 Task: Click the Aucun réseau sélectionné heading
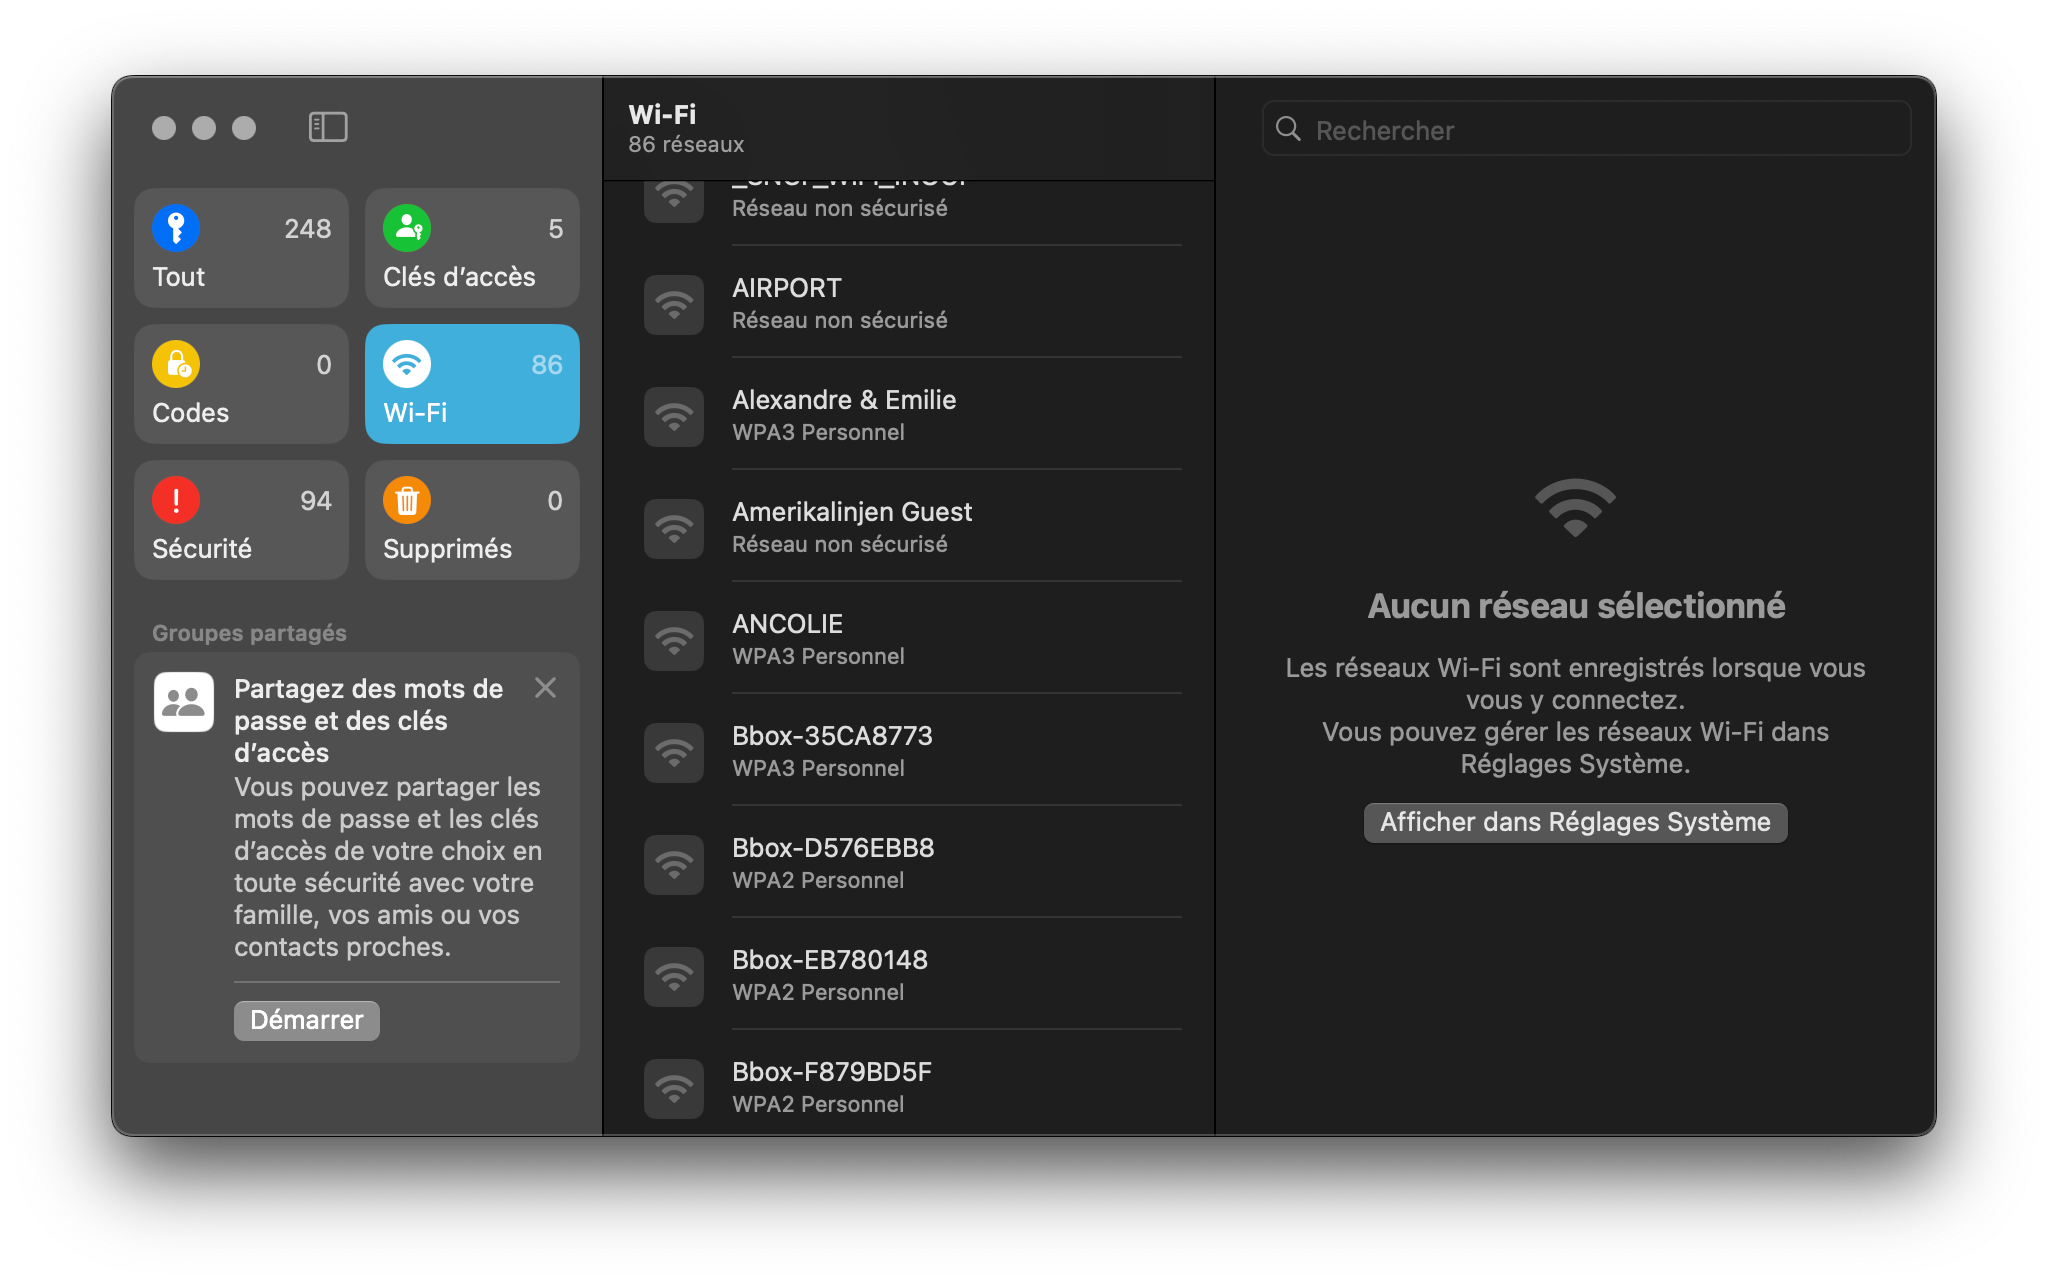point(1576,606)
